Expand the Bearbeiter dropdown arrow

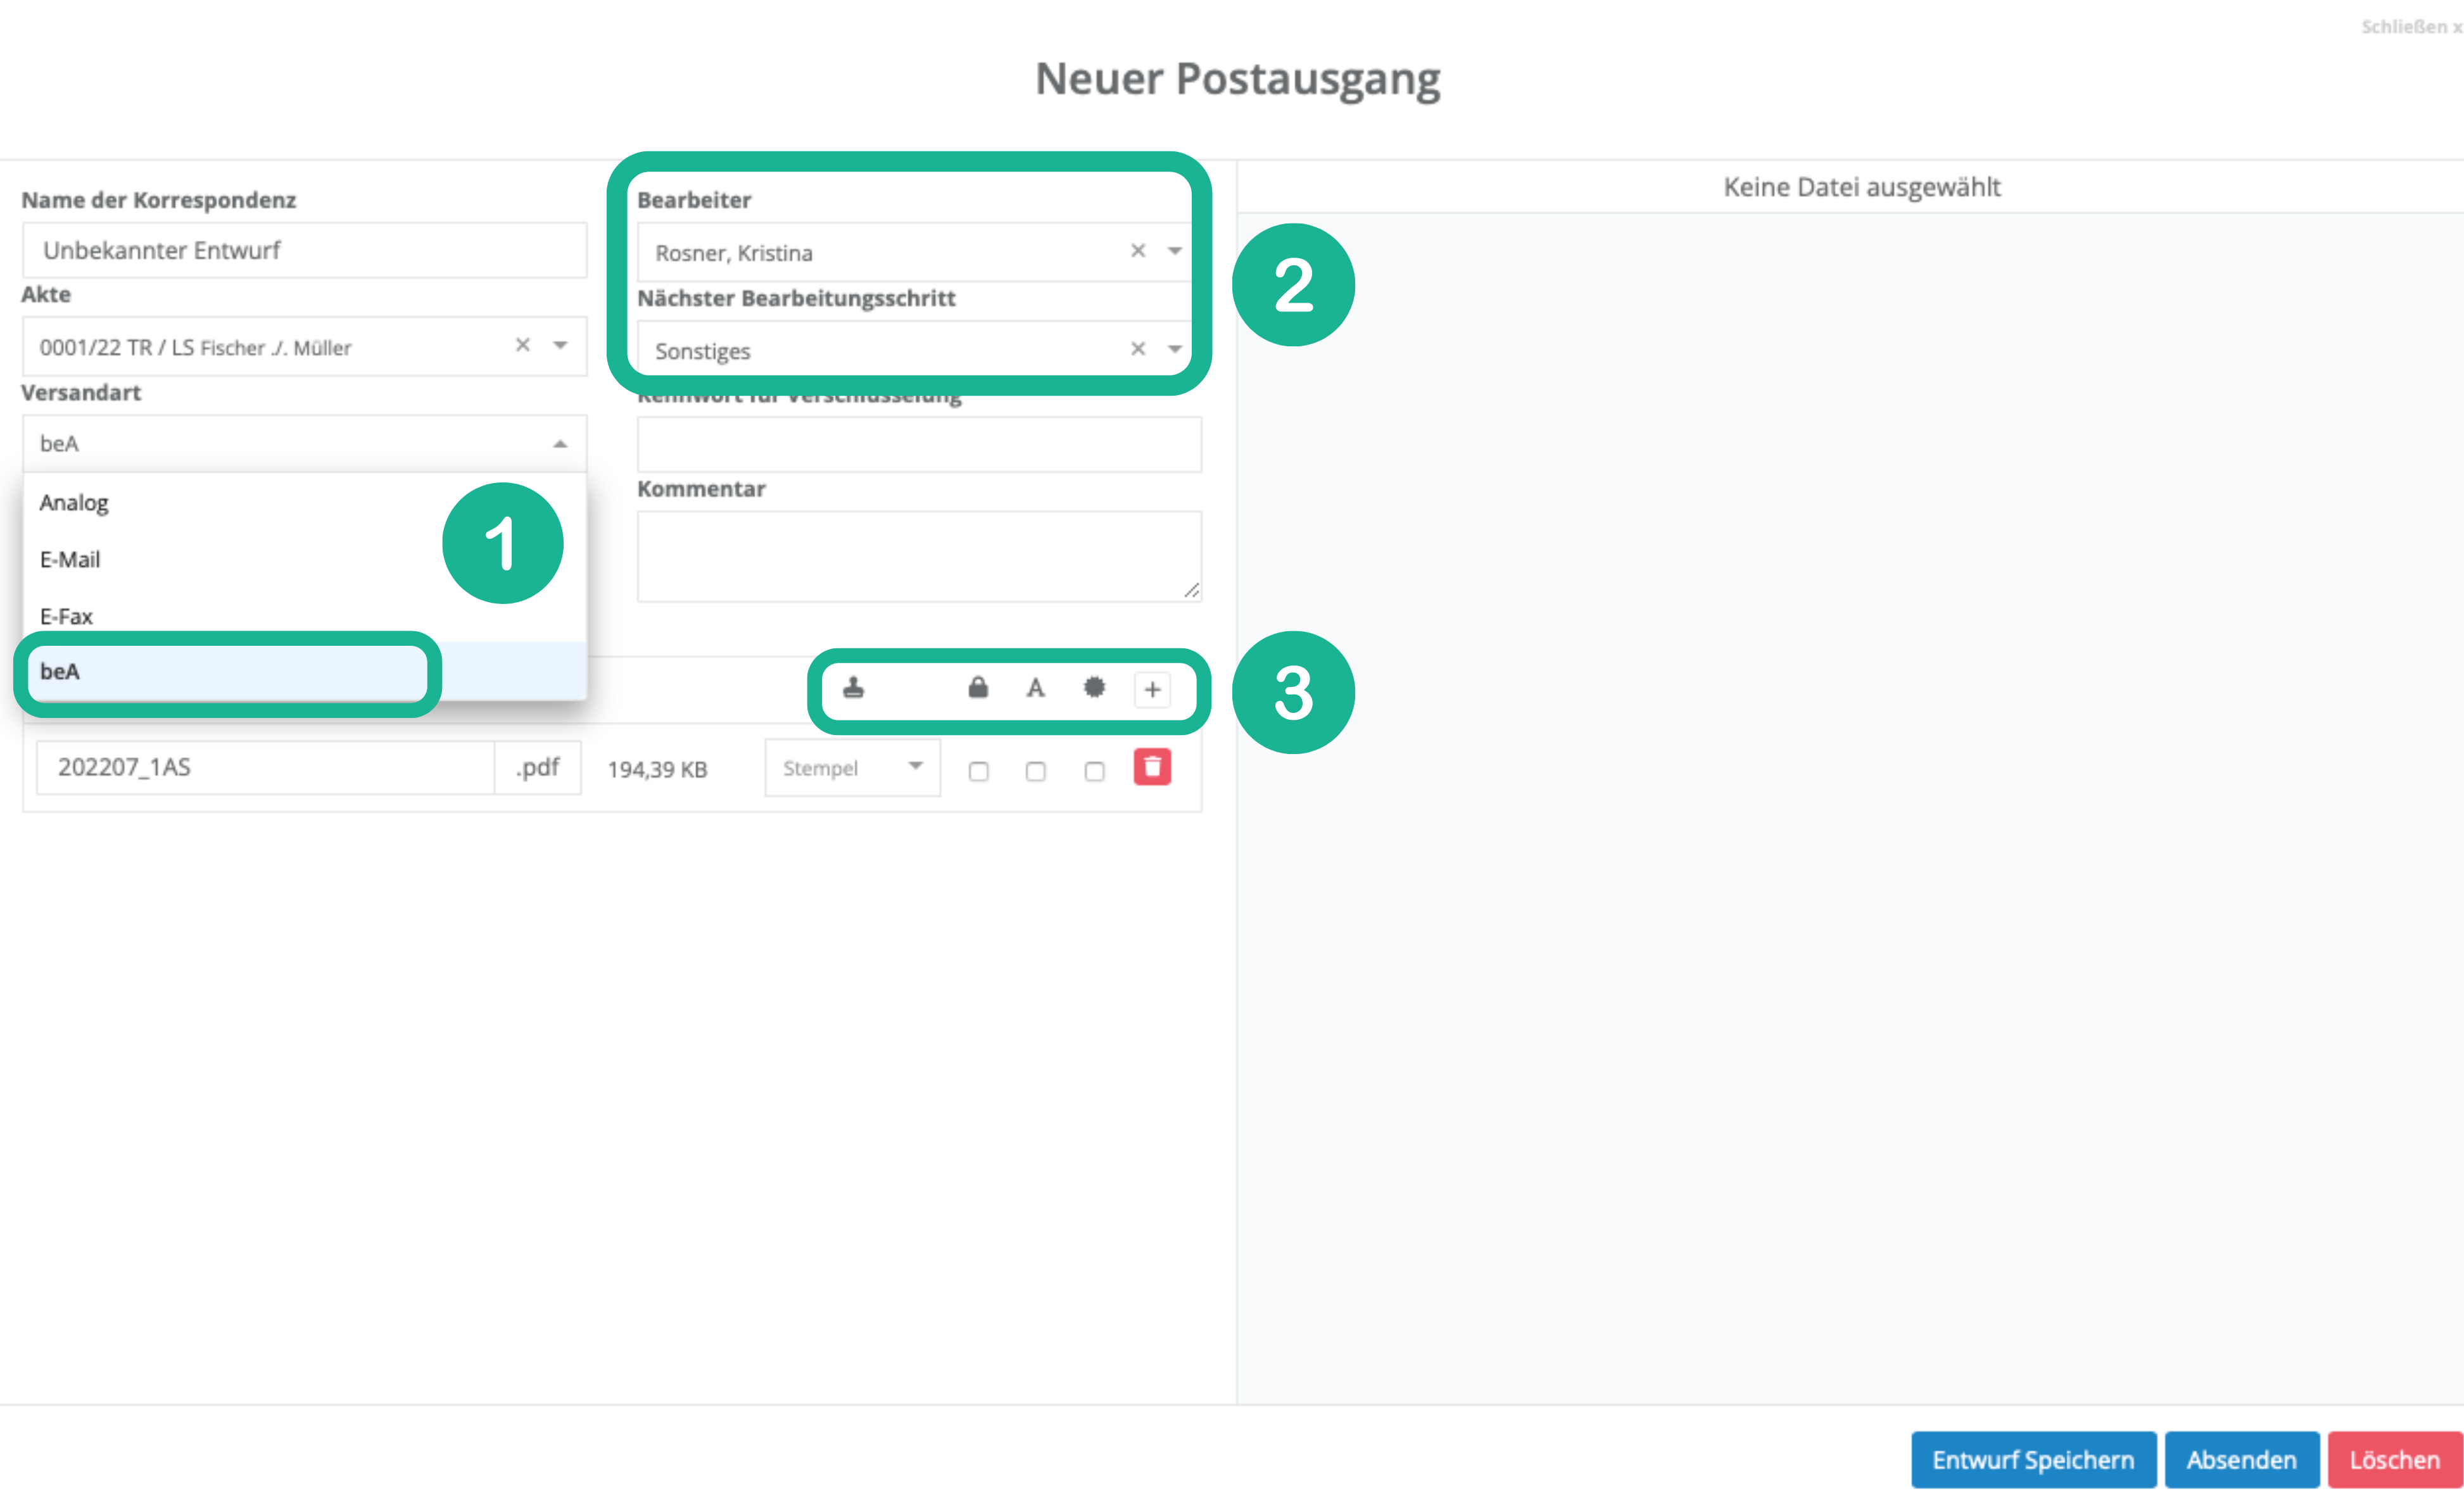point(1175,251)
